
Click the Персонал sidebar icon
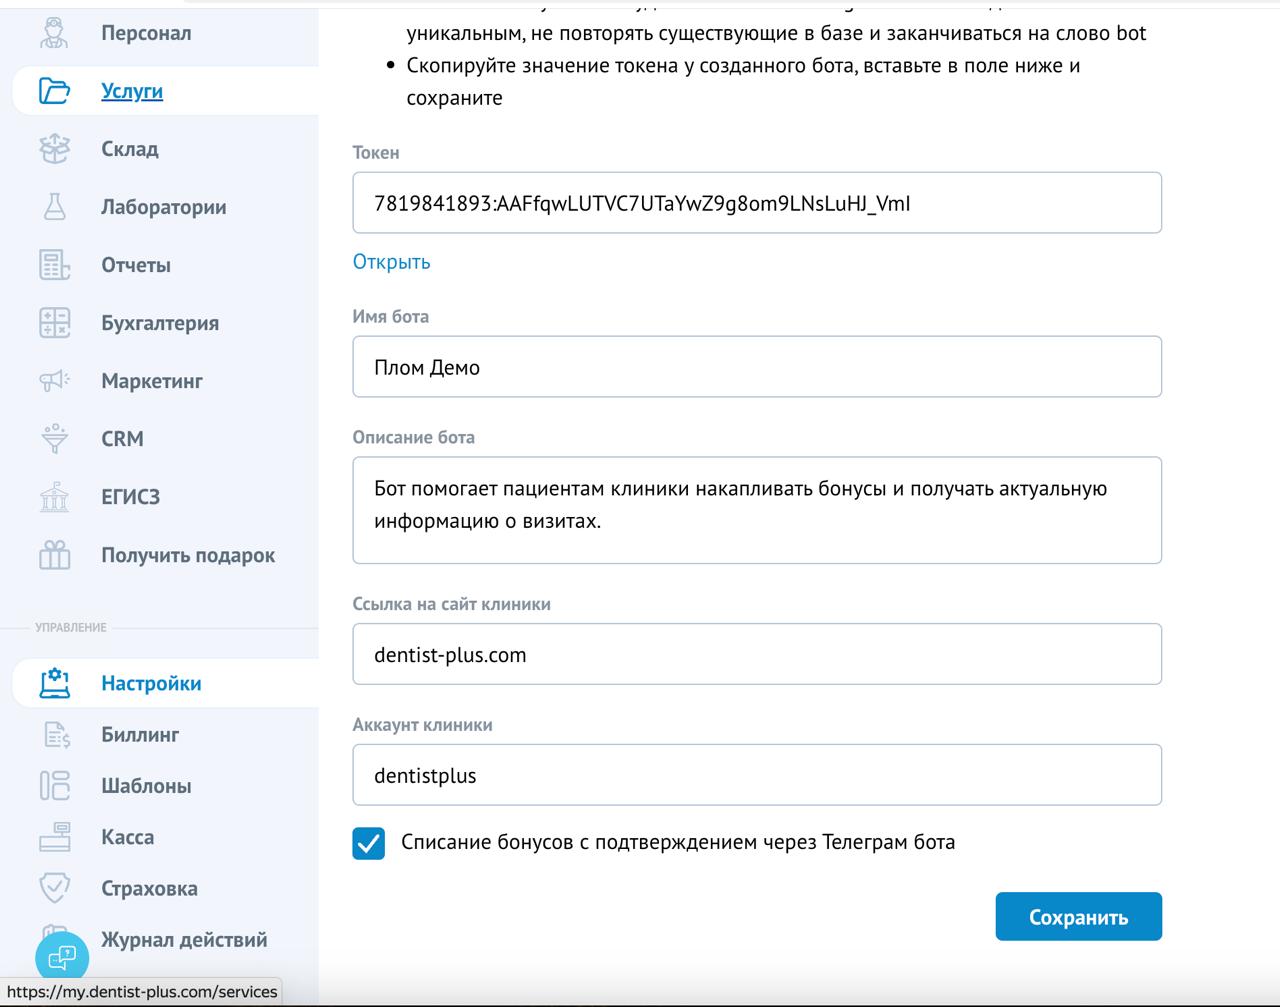[x=54, y=32]
